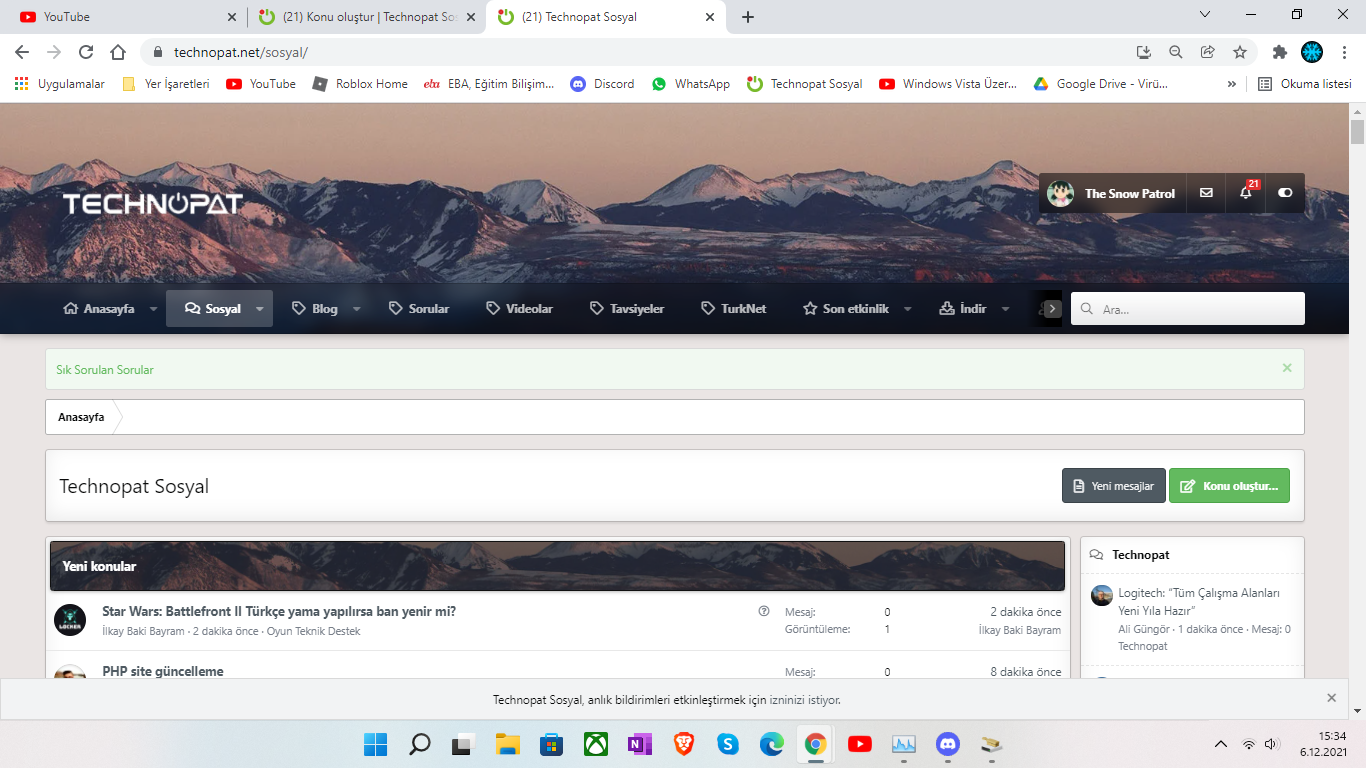Click the browser home button
The height and width of the screenshot is (768, 1366).
pos(118,52)
